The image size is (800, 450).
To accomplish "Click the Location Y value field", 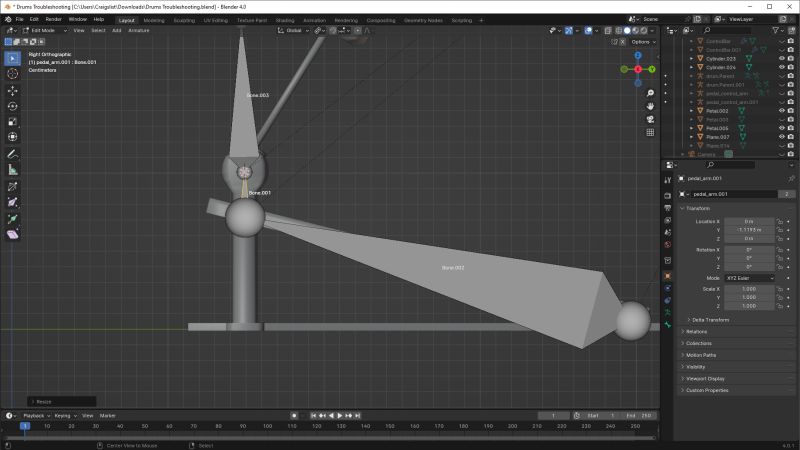I will click(749, 230).
